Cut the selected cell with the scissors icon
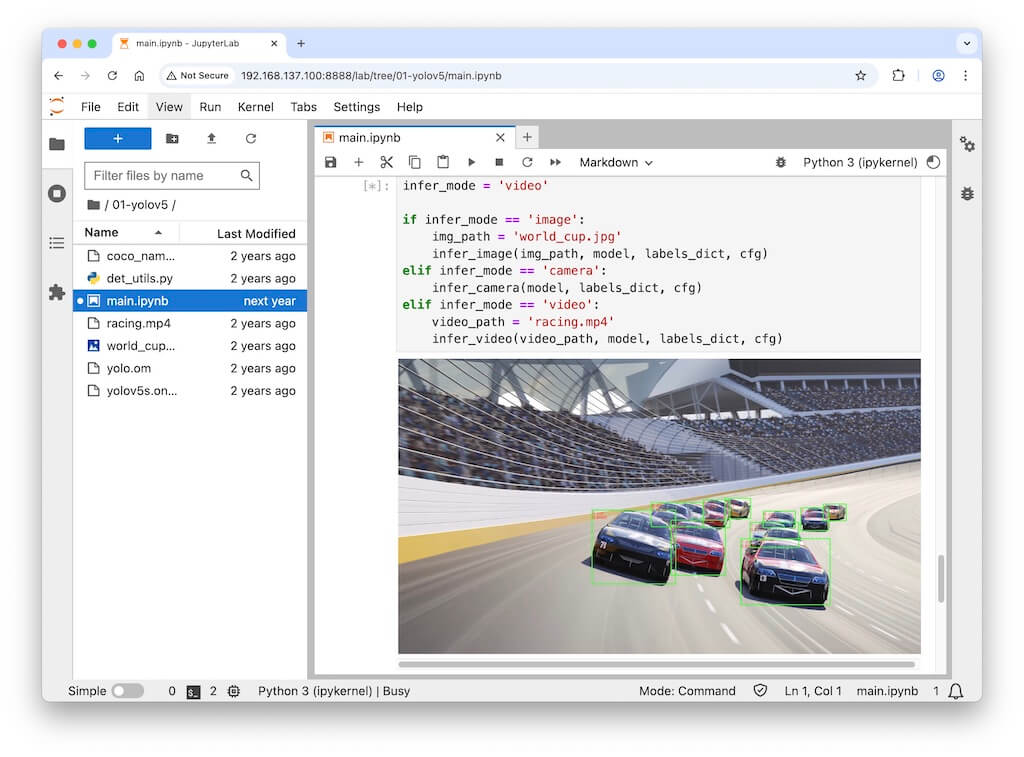The height and width of the screenshot is (757, 1024). tap(387, 162)
